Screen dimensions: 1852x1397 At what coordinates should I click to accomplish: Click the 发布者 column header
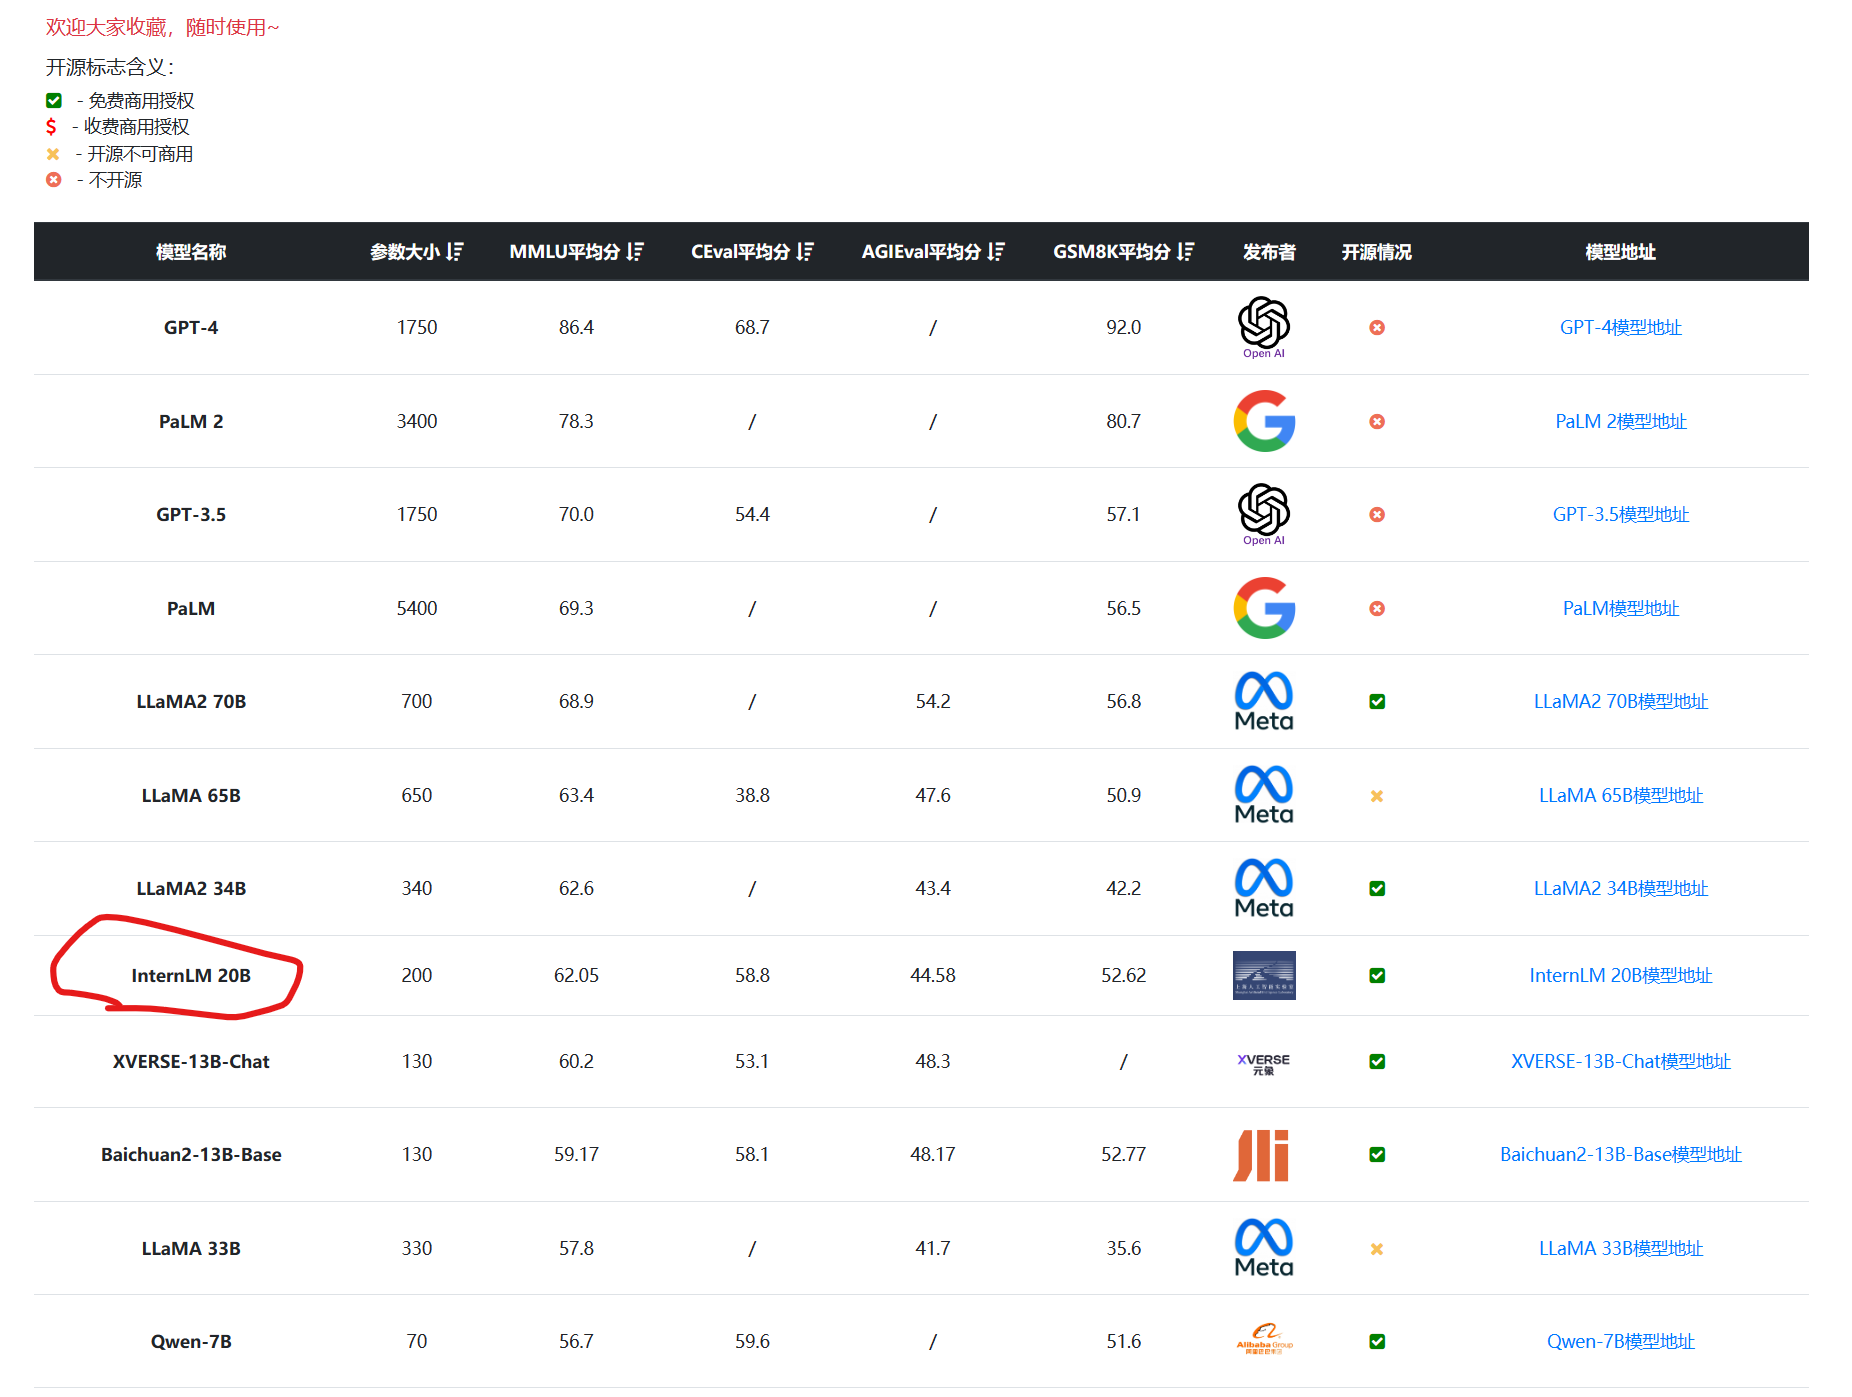pyautogui.click(x=1269, y=252)
